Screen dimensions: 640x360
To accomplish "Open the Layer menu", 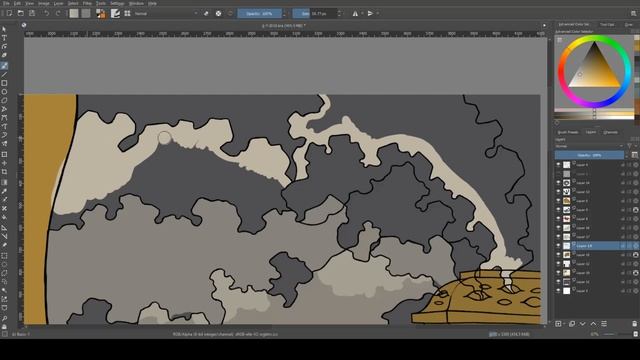I will coord(58,3).
